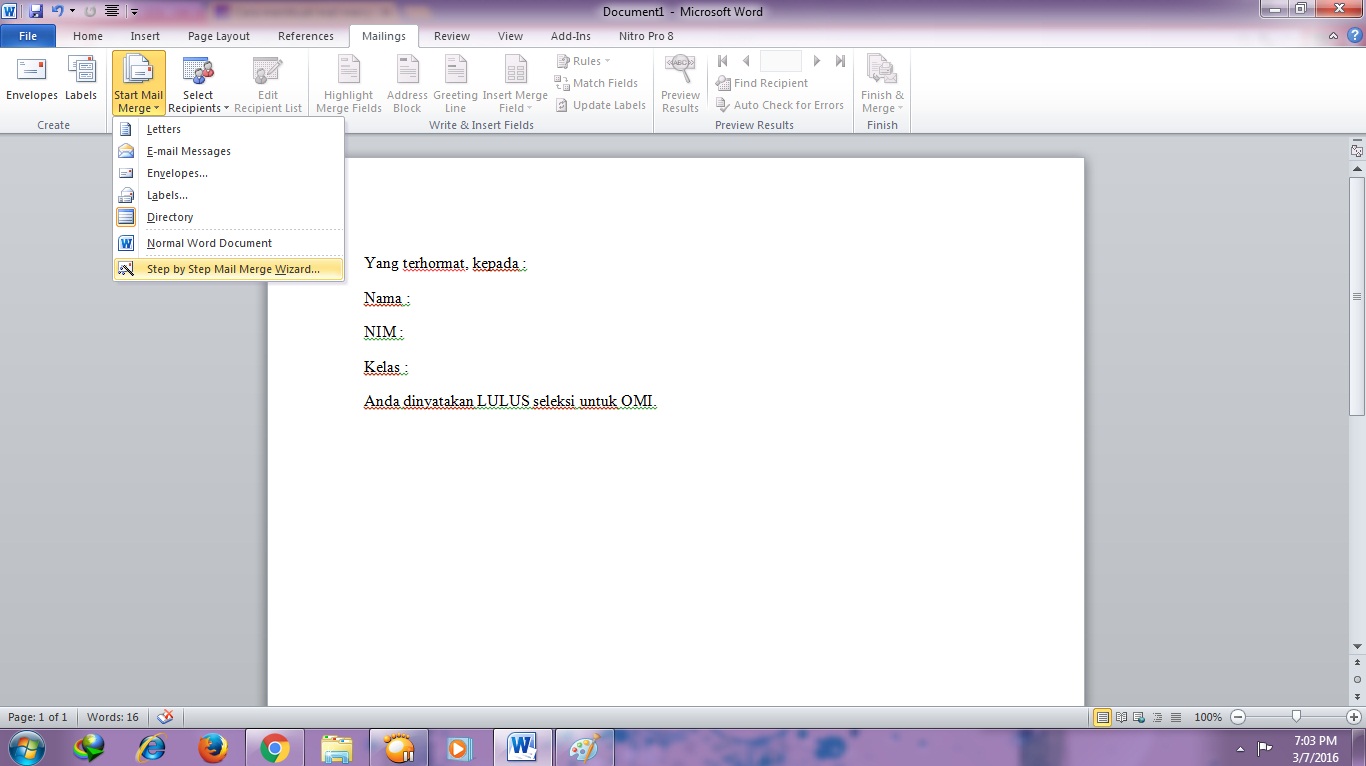Open Internet Explorer from taskbar

[x=151, y=747]
